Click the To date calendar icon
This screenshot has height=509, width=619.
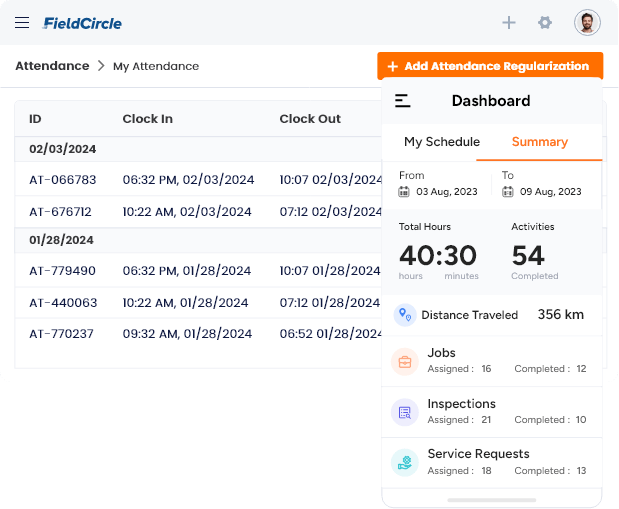coord(507,192)
